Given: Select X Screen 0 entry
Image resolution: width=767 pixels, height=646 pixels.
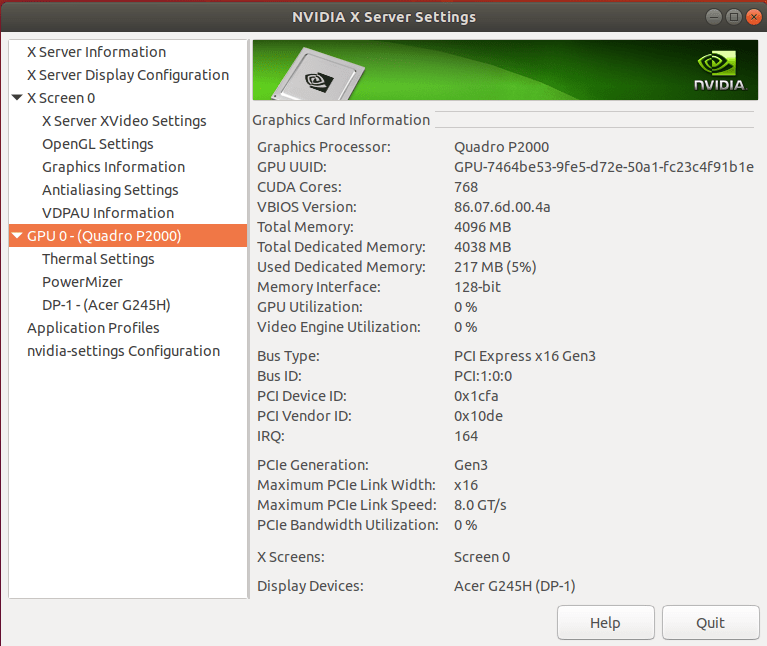Looking at the screenshot, I should tap(61, 98).
